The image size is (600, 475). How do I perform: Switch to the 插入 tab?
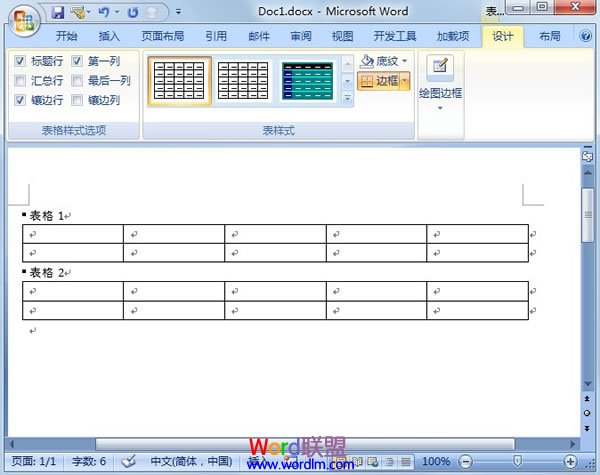pyautogui.click(x=109, y=36)
